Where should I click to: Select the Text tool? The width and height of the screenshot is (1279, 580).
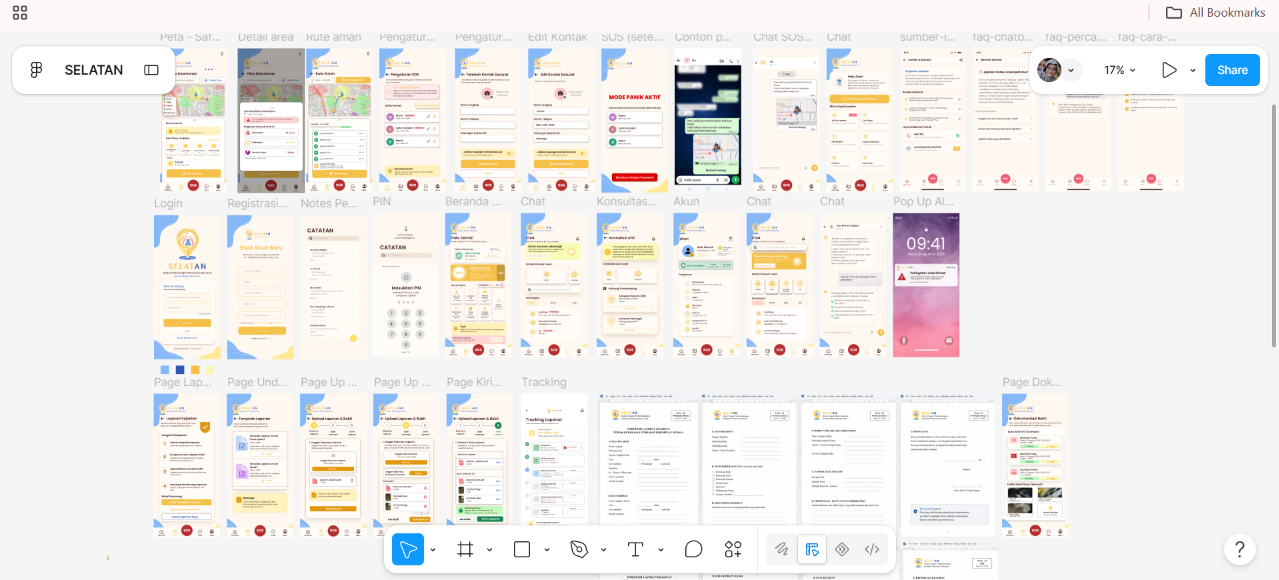click(635, 549)
